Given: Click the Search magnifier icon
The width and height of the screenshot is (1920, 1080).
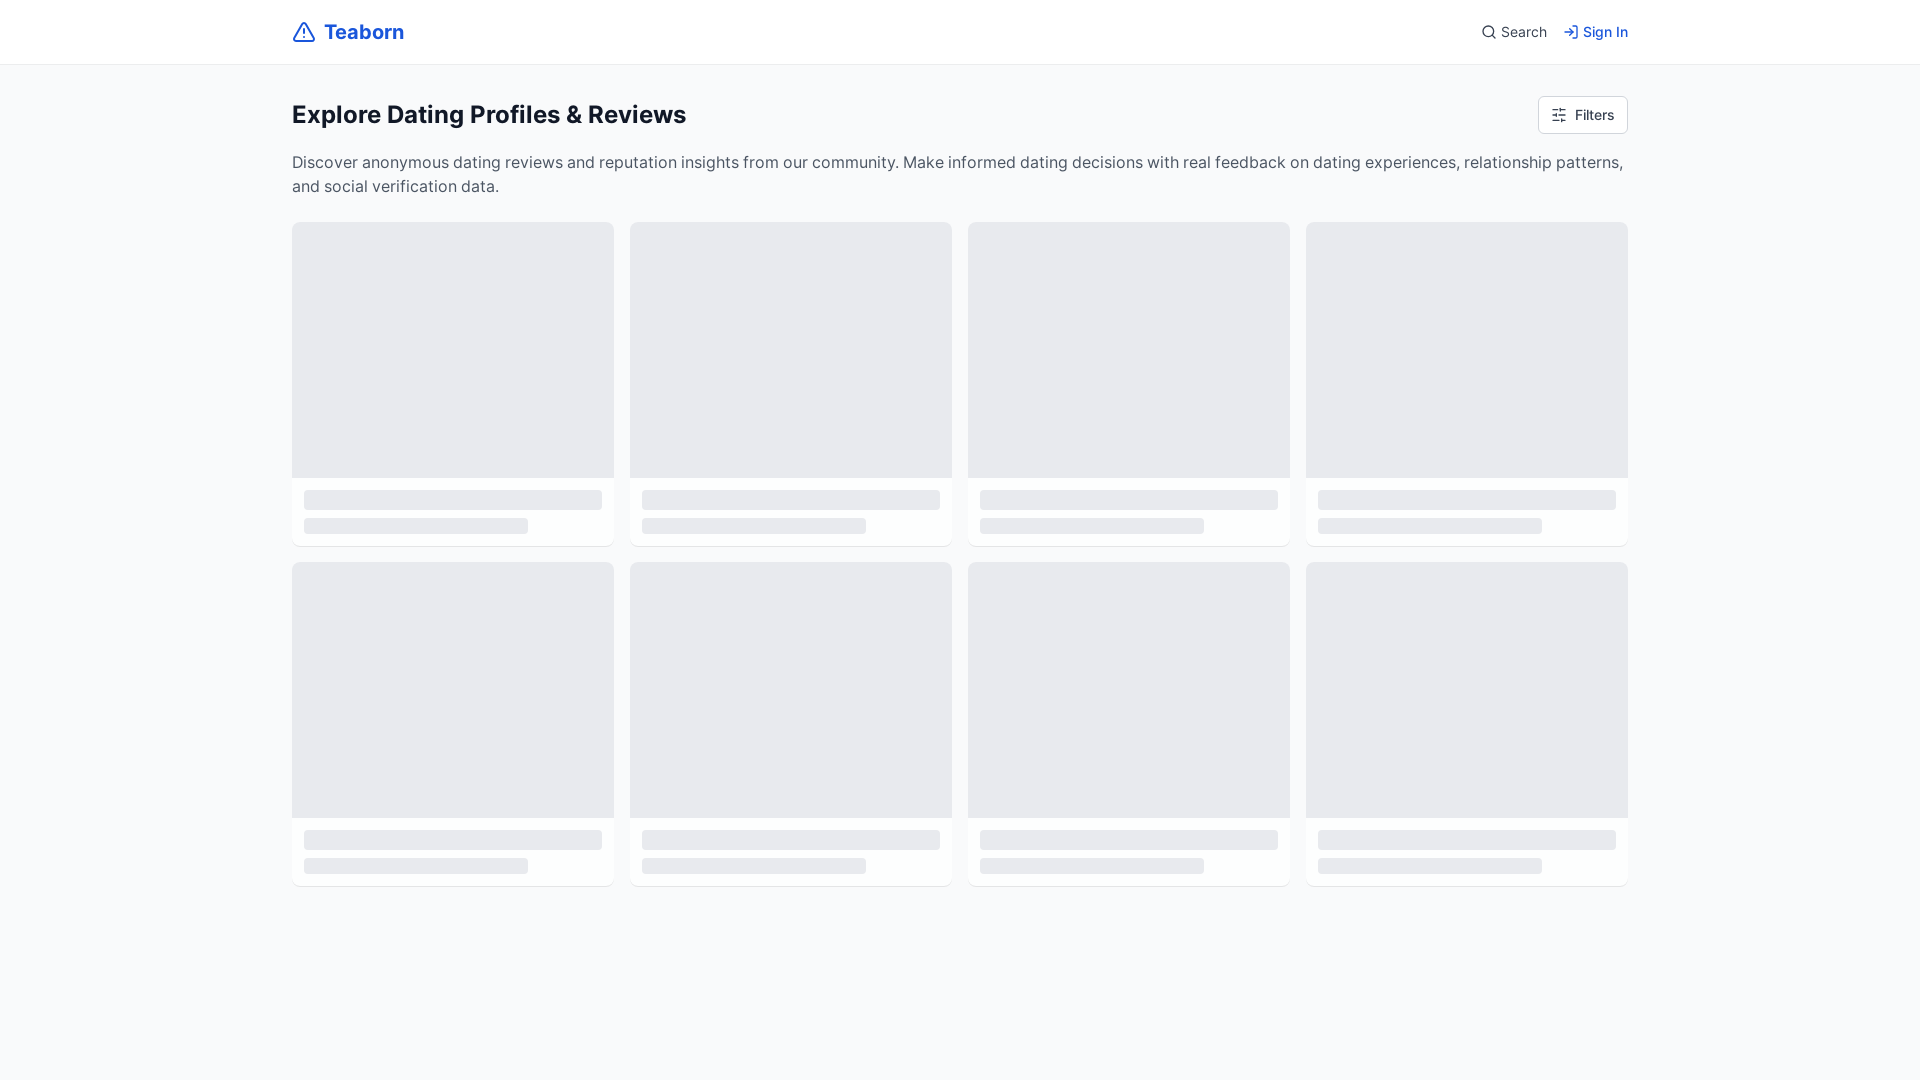Looking at the screenshot, I should pyautogui.click(x=1489, y=32).
